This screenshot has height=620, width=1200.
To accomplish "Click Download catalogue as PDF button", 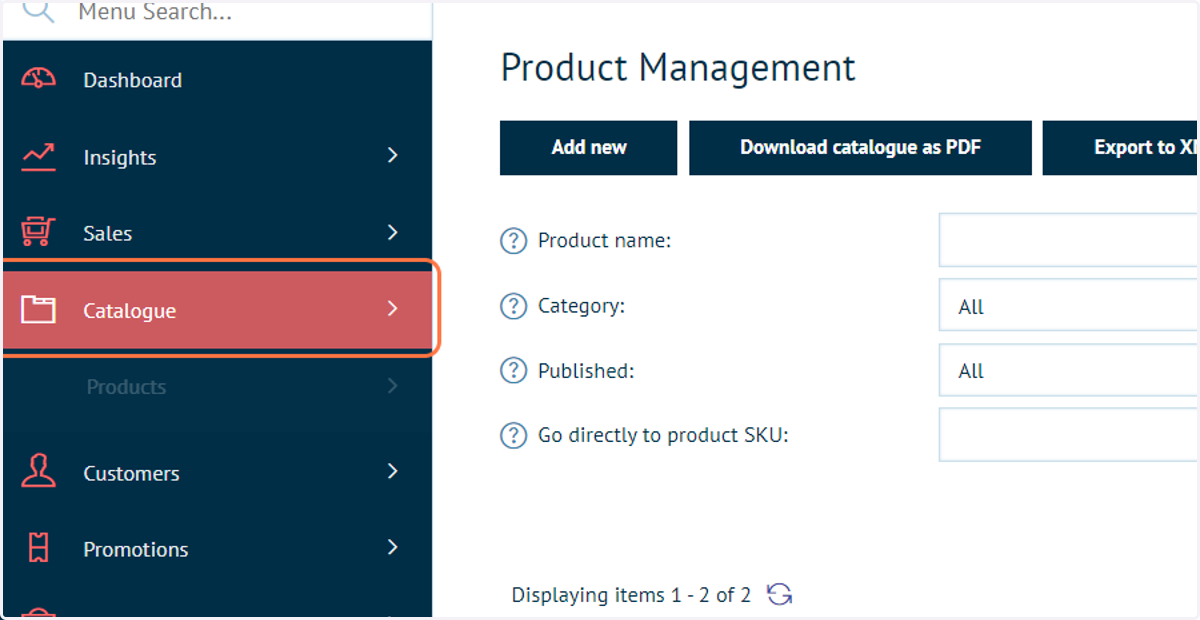I will click(x=860, y=147).
